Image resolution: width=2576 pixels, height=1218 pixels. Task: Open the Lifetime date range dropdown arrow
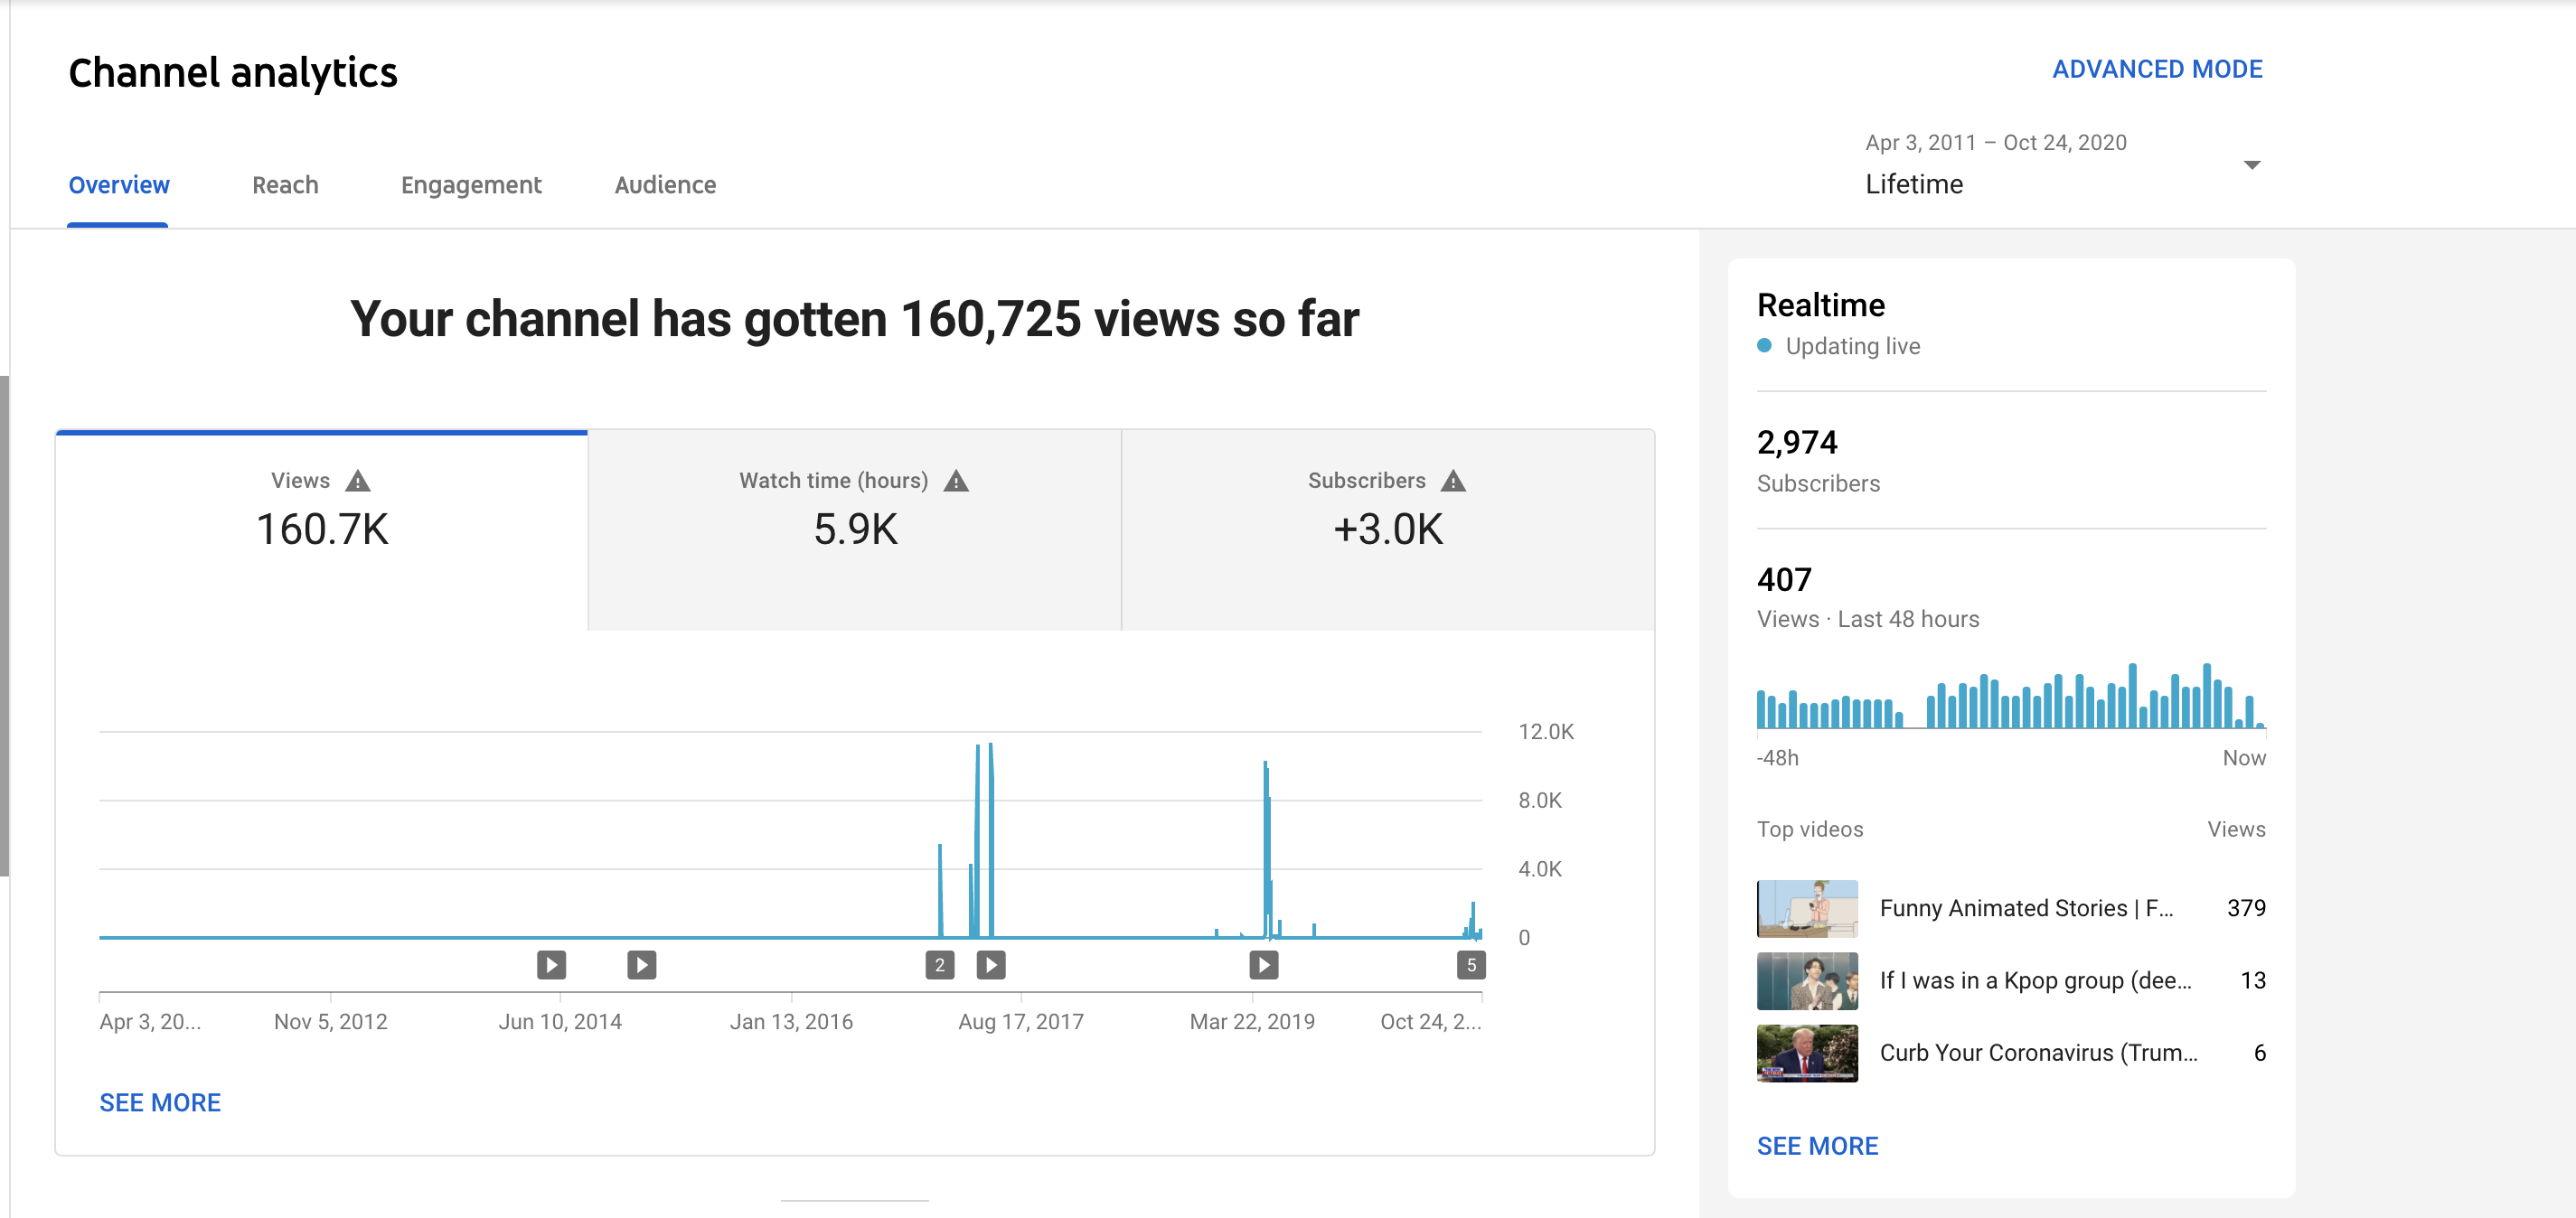2251,165
